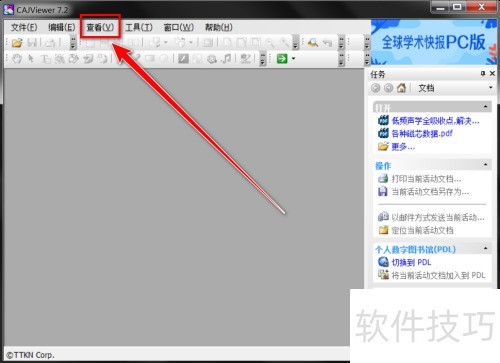500x363 pixels.
Task: Click 当前活动文档另存为...
Action: (x=430, y=192)
